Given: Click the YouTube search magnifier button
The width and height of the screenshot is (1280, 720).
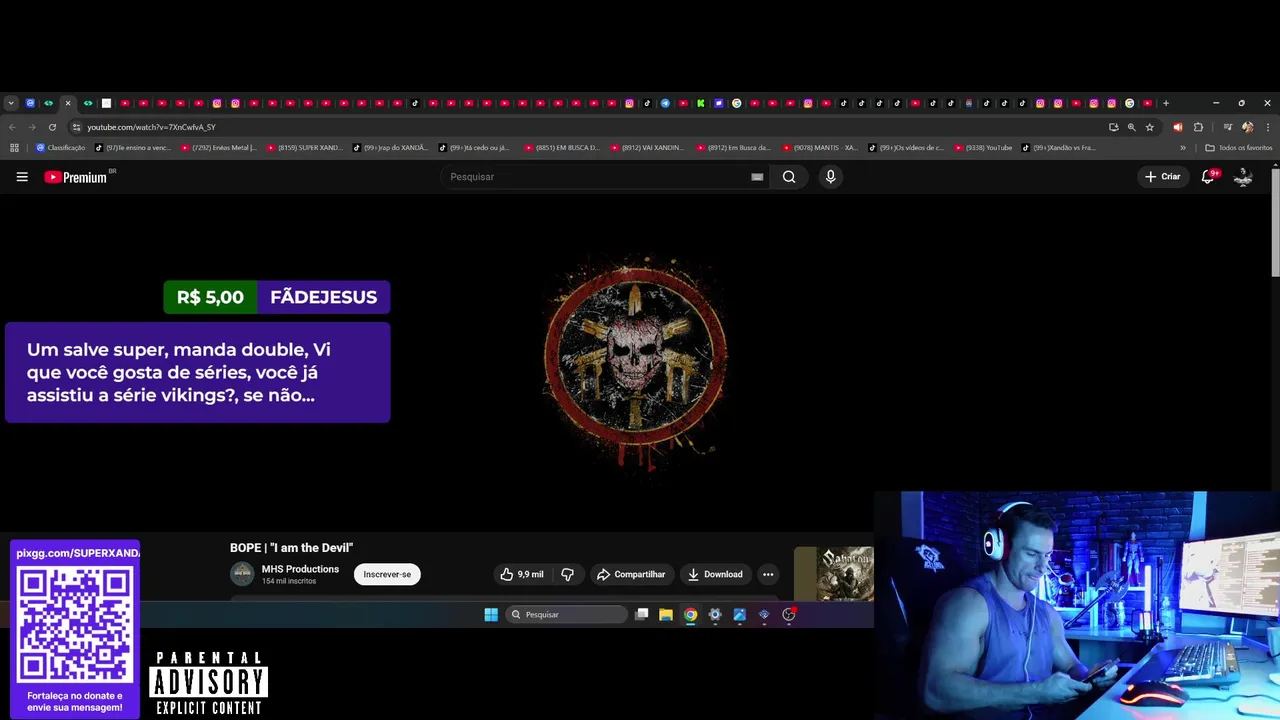Looking at the screenshot, I should (789, 177).
